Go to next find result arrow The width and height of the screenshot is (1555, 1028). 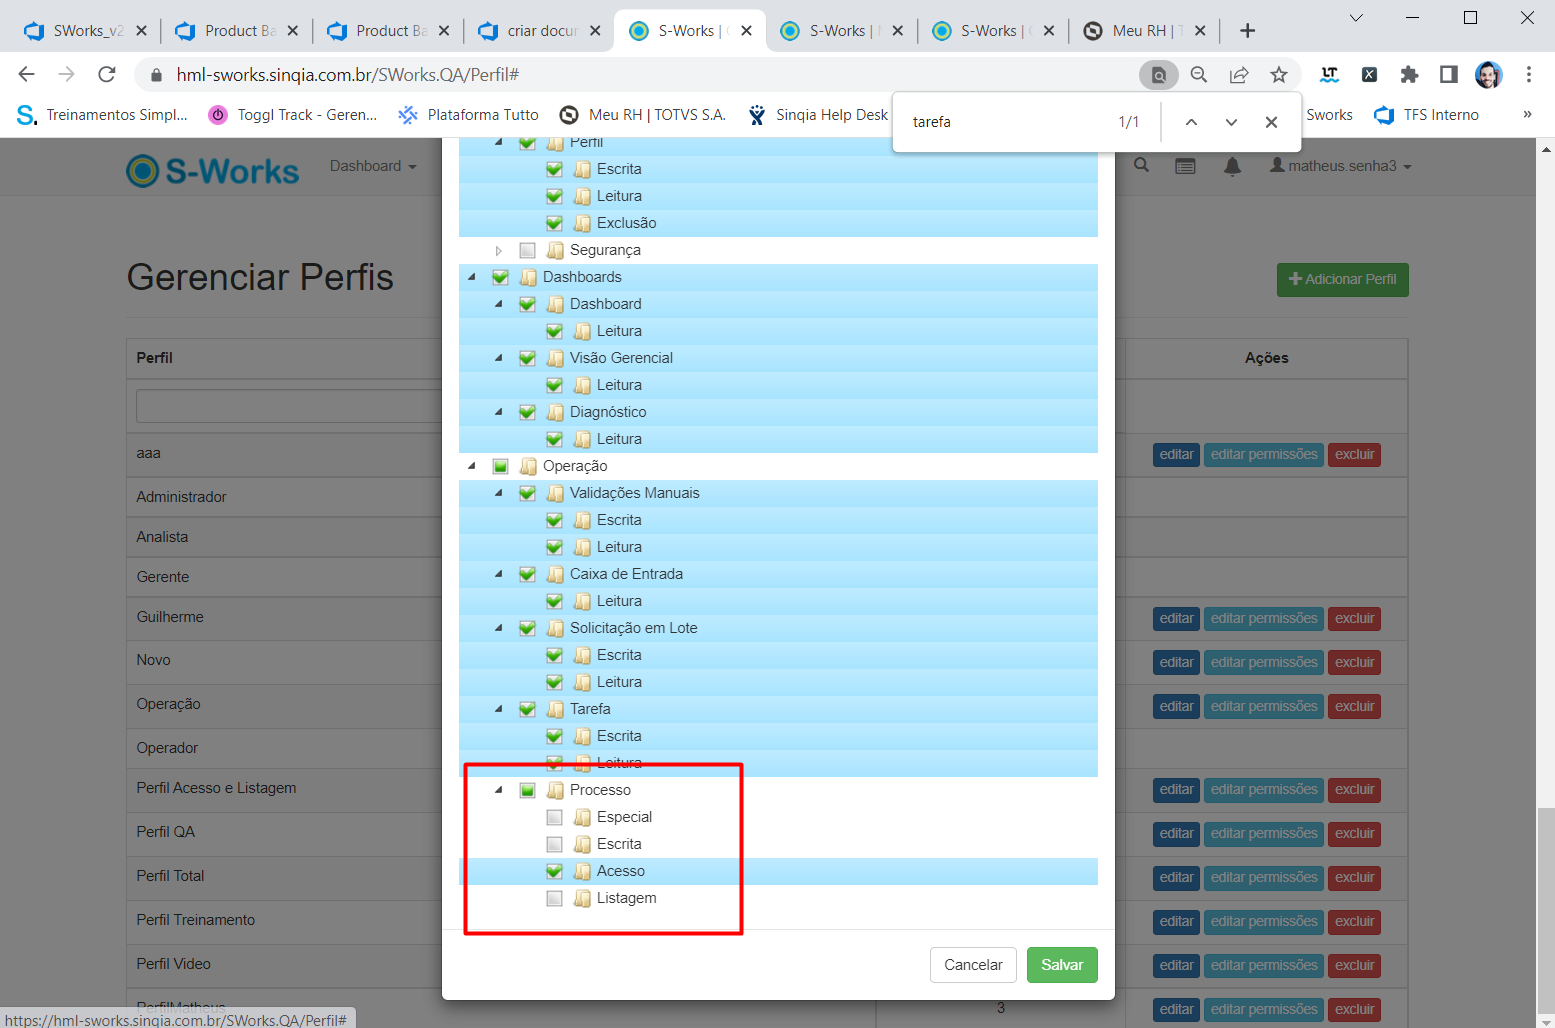(x=1231, y=122)
